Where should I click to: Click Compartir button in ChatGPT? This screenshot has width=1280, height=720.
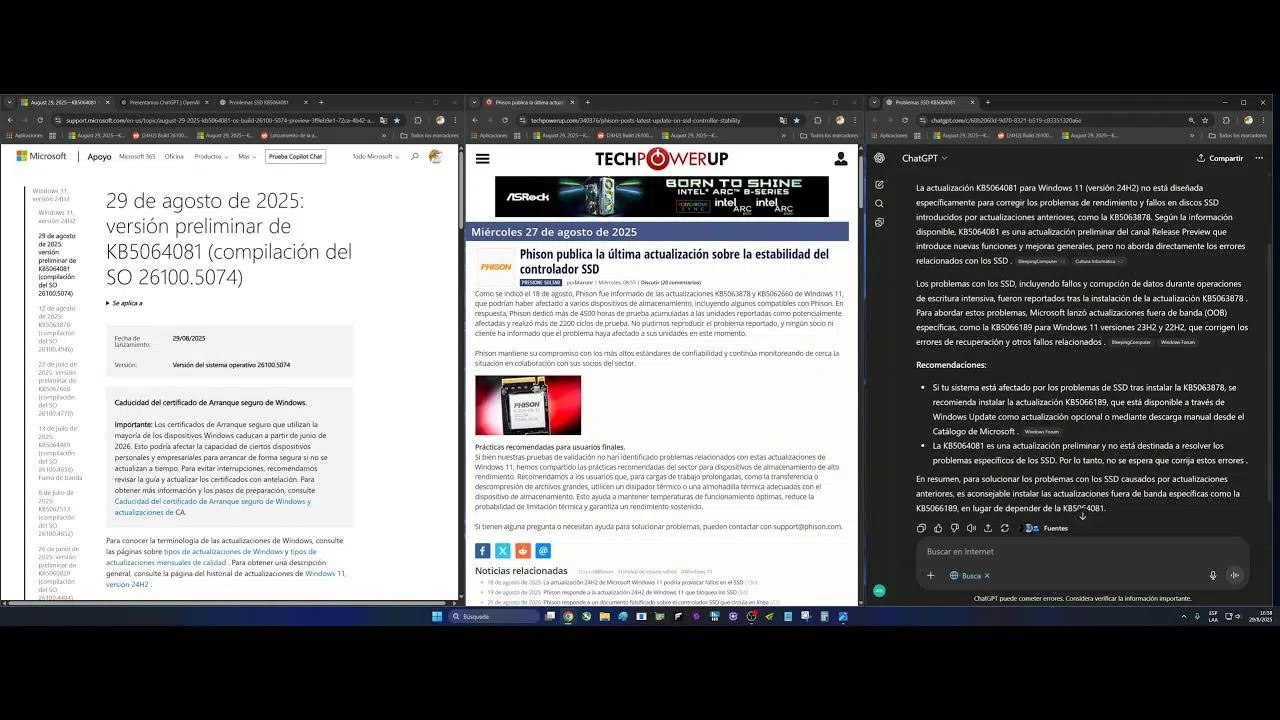1220,158
